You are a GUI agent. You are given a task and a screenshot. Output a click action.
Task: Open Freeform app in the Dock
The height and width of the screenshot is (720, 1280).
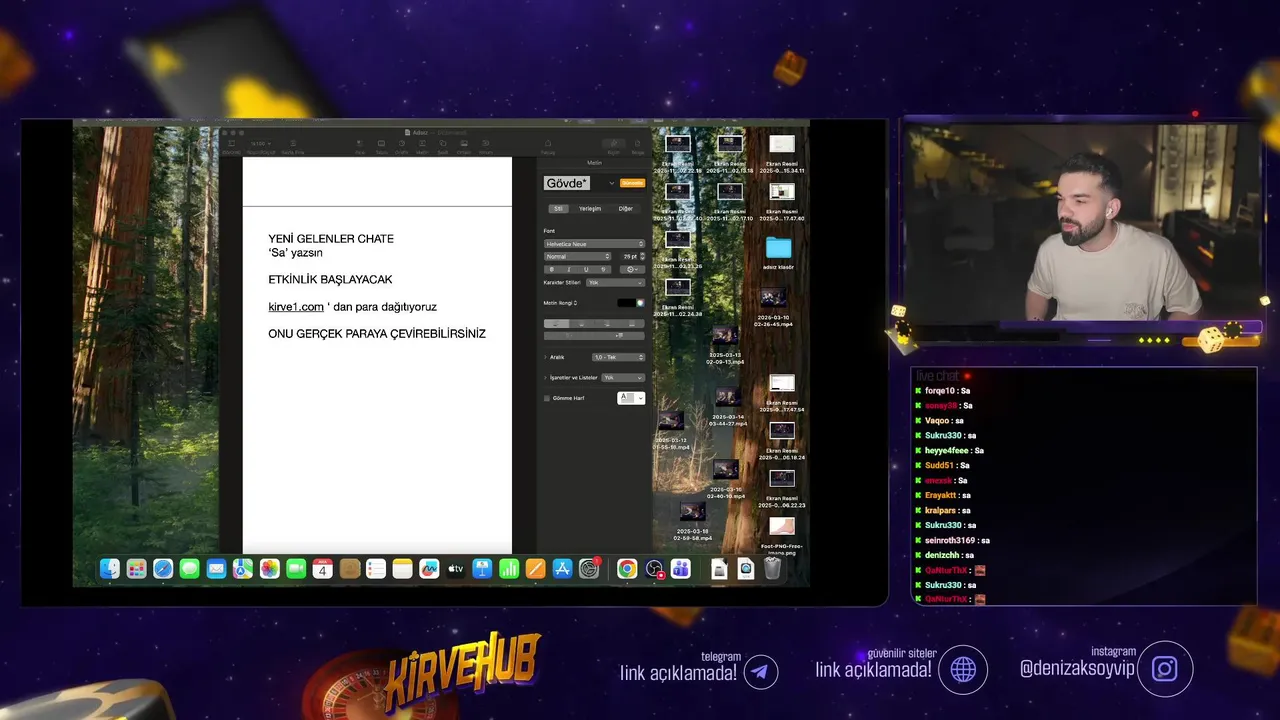pyautogui.click(x=429, y=569)
